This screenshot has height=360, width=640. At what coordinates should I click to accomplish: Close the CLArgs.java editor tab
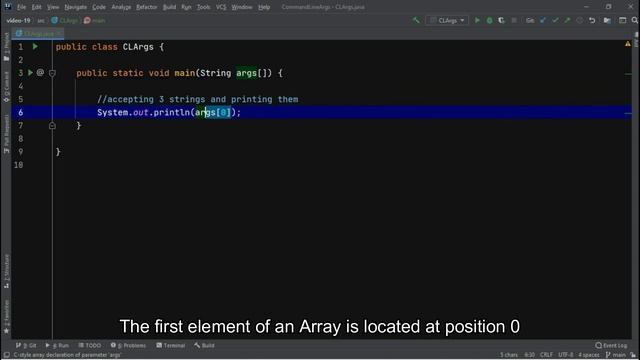point(59,33)
